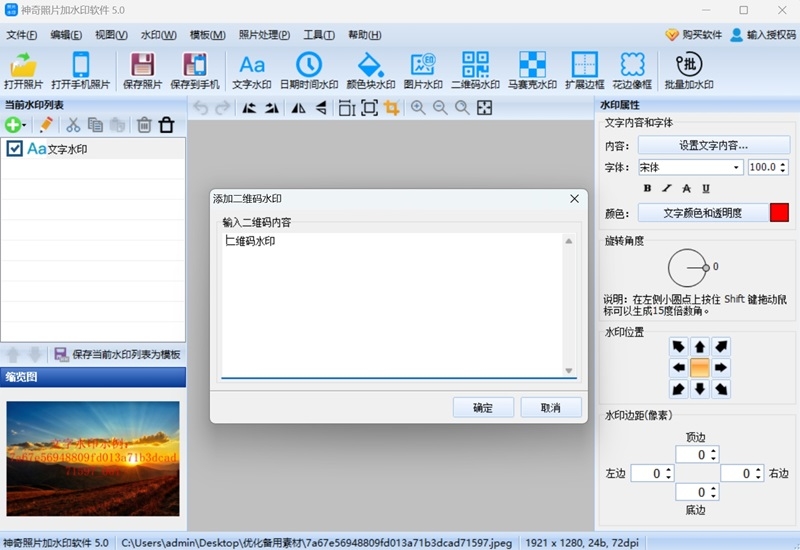Image resolution: width=800 pixels, height=550 pixels.
Task: Select the 马赛克水印 mosaic tool
Action: point(532,71)
